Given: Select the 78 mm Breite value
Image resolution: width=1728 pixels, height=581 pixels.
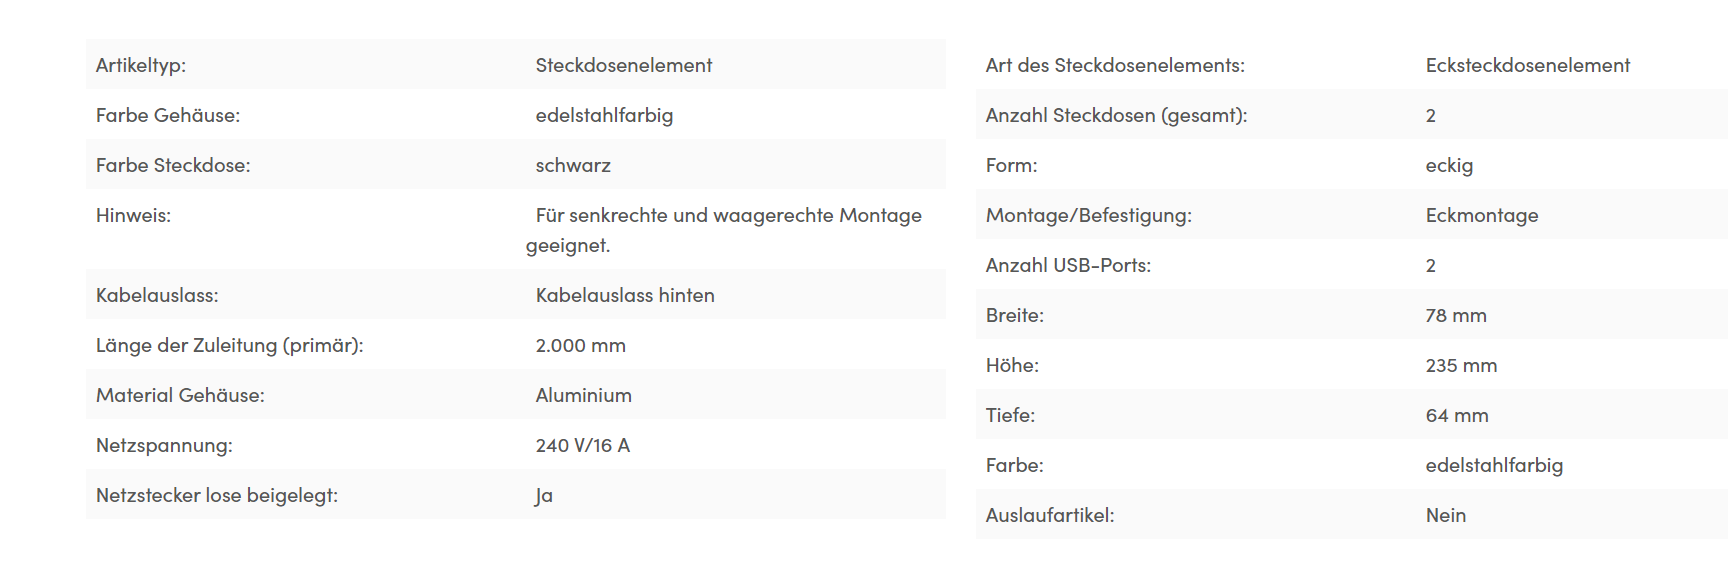Looking at the screenshot, I should (1455, 315).
